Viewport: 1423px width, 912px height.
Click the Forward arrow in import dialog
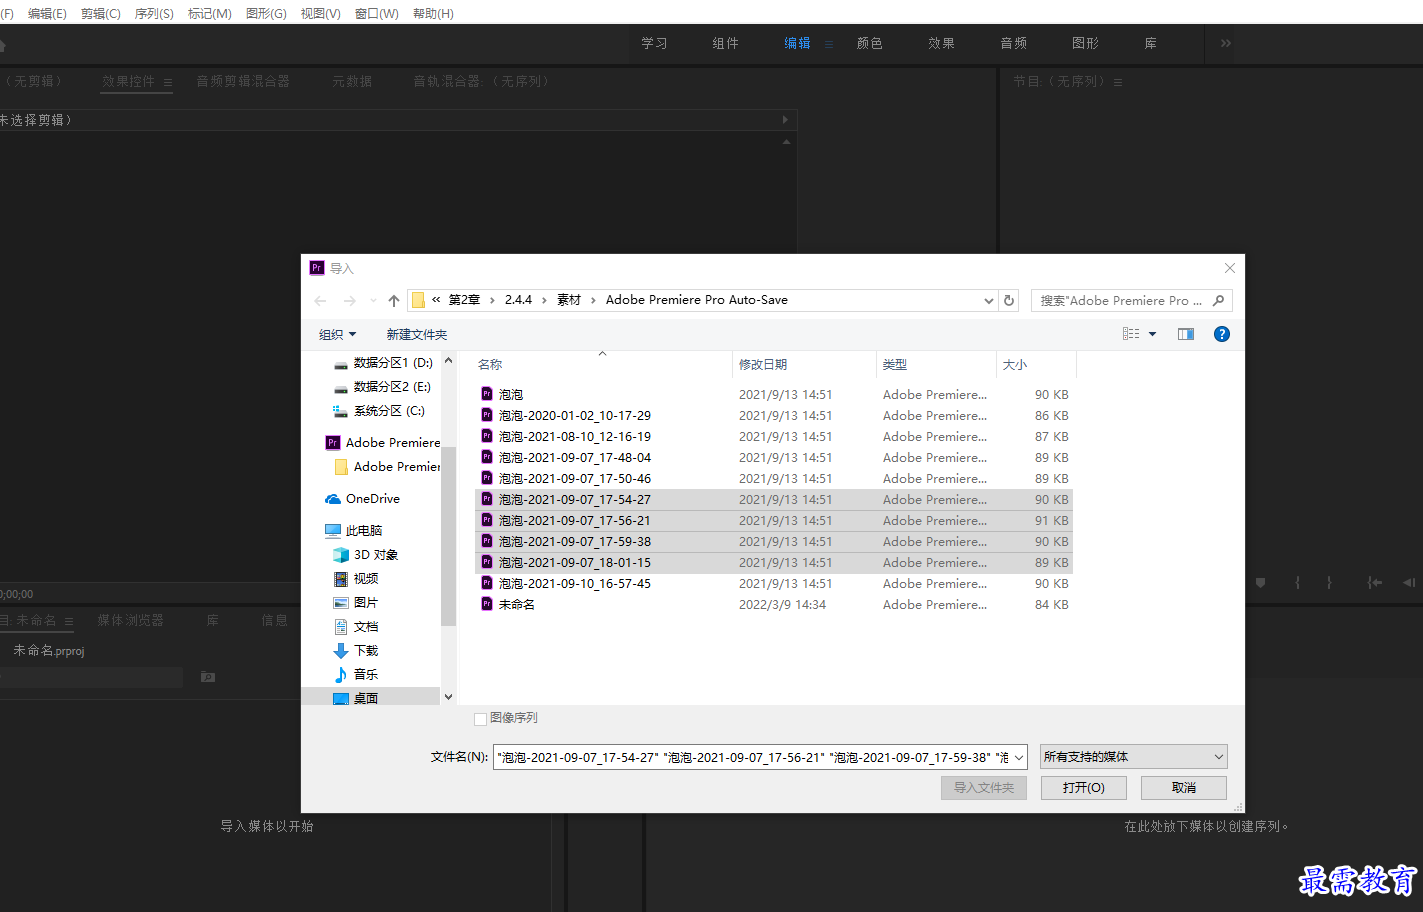point(349,300)
